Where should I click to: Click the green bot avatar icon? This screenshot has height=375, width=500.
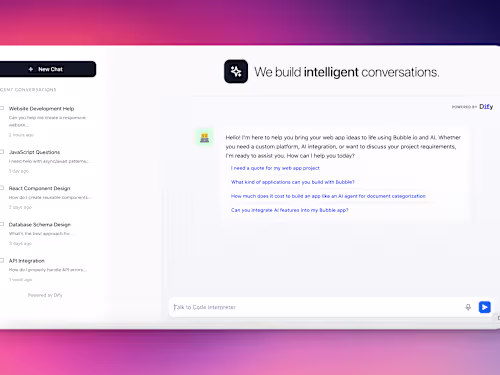[x=204, y=137]
